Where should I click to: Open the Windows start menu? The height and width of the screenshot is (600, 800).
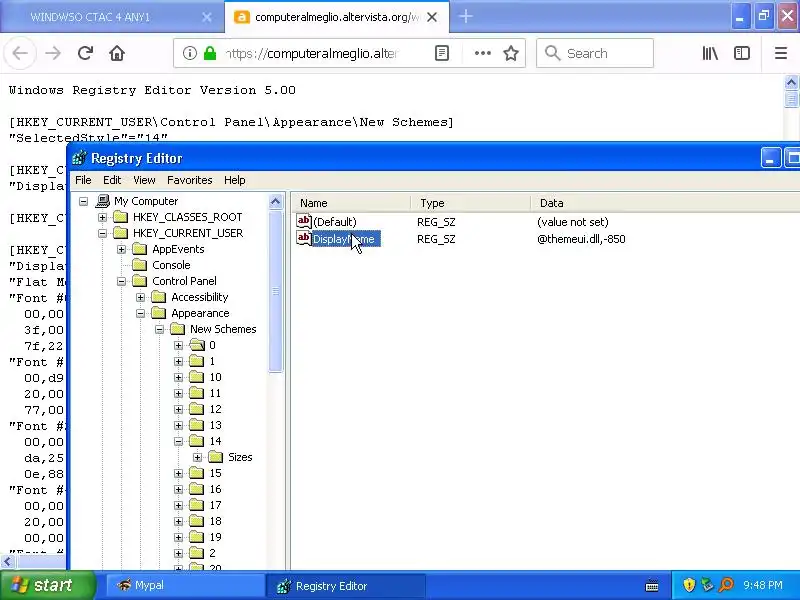(x=47, y=585)
